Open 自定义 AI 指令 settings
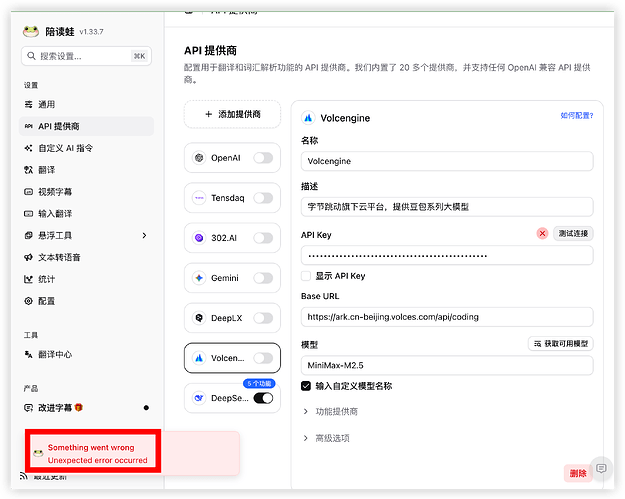 pos(86,148)
